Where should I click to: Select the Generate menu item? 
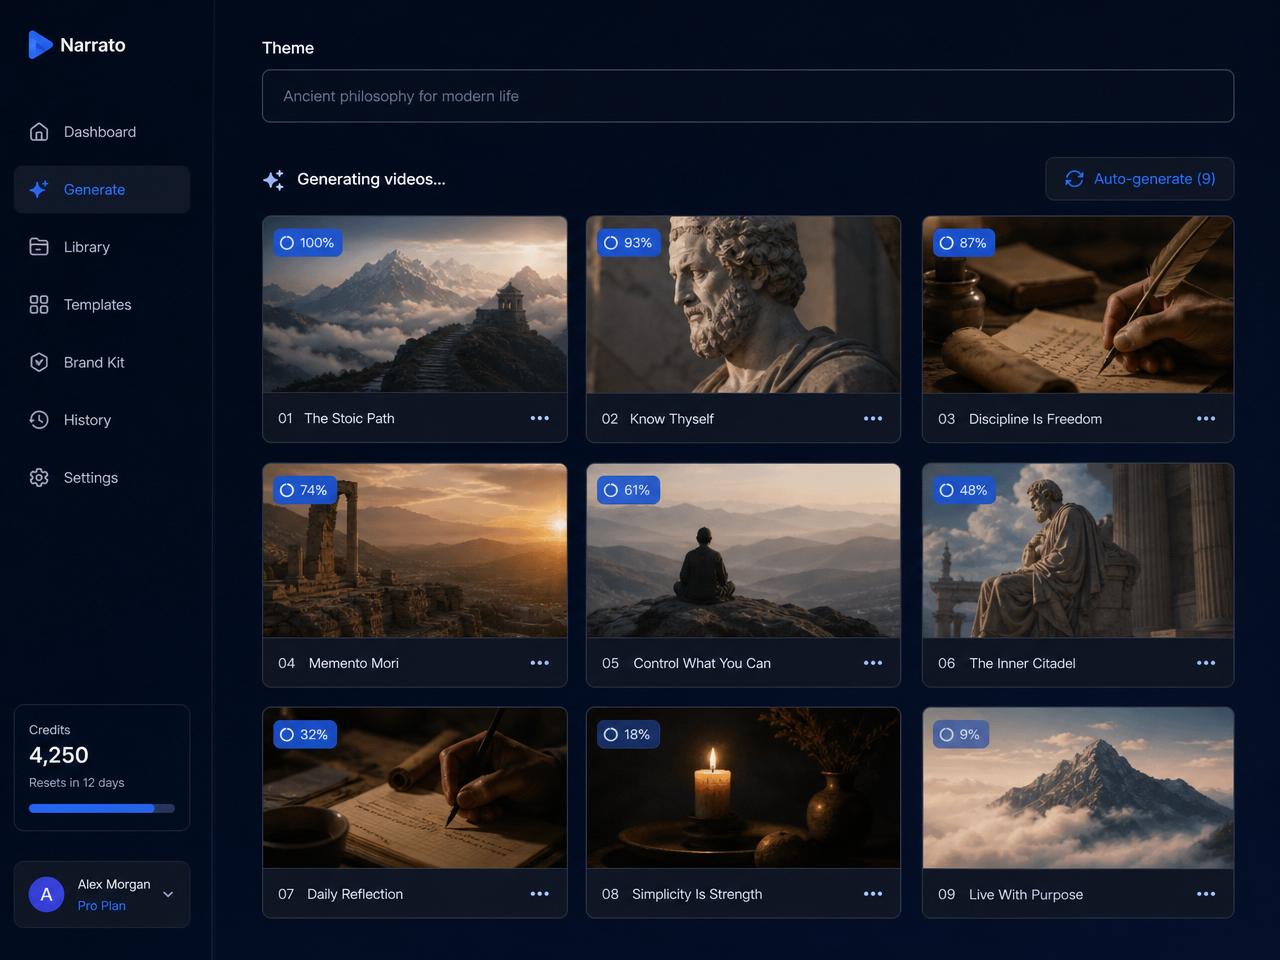point(102,189)
